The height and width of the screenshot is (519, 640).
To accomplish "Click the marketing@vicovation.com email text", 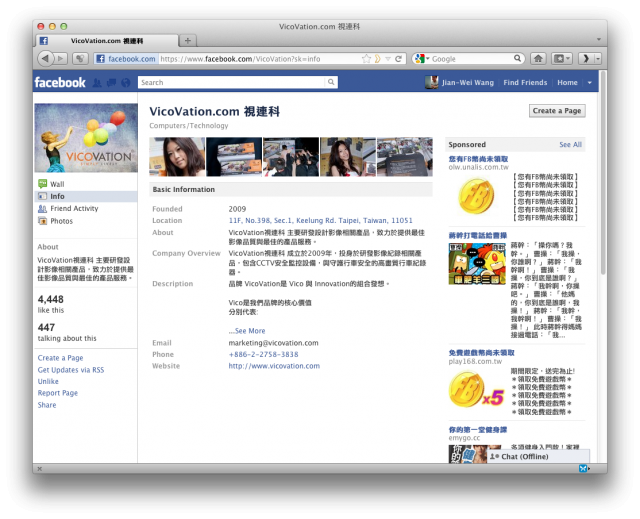I will point(273,343).
